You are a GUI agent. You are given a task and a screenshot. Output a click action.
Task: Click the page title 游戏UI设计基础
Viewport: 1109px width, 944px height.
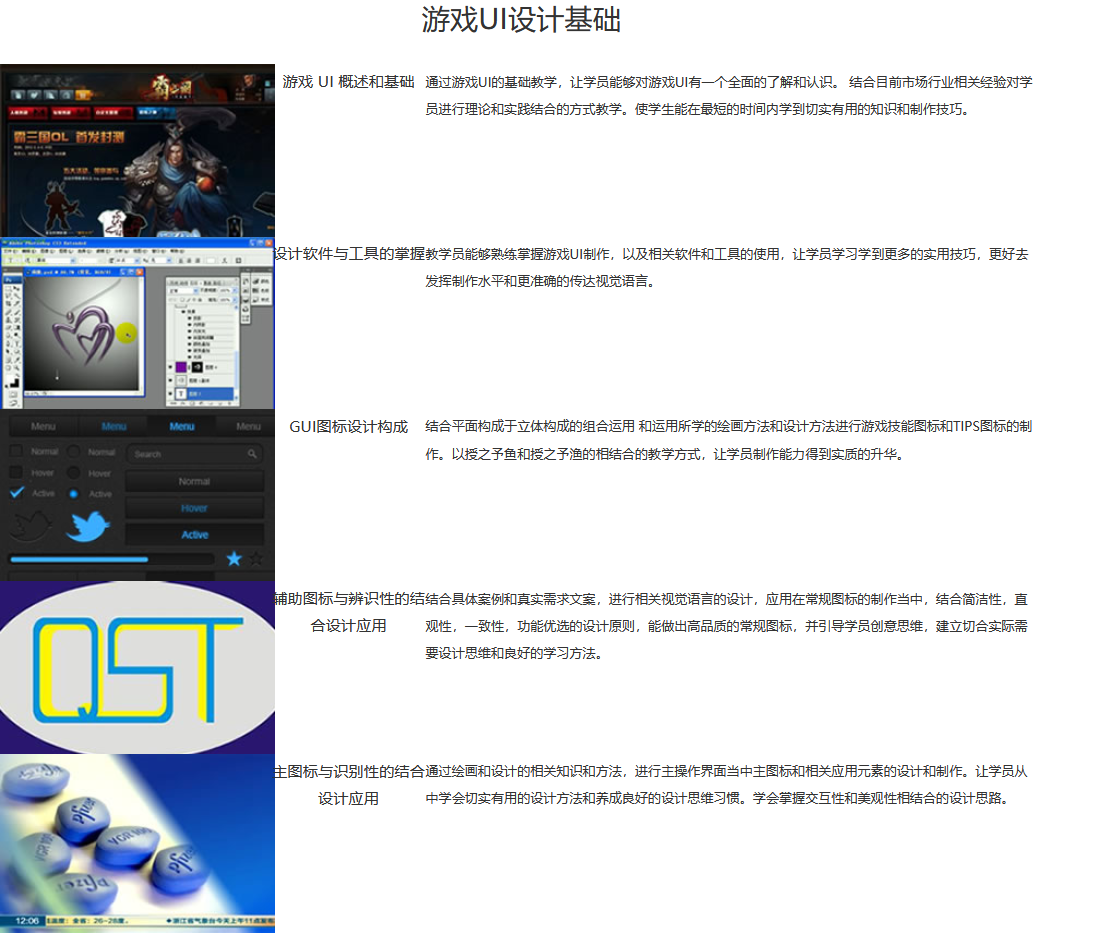click(521, 20)
